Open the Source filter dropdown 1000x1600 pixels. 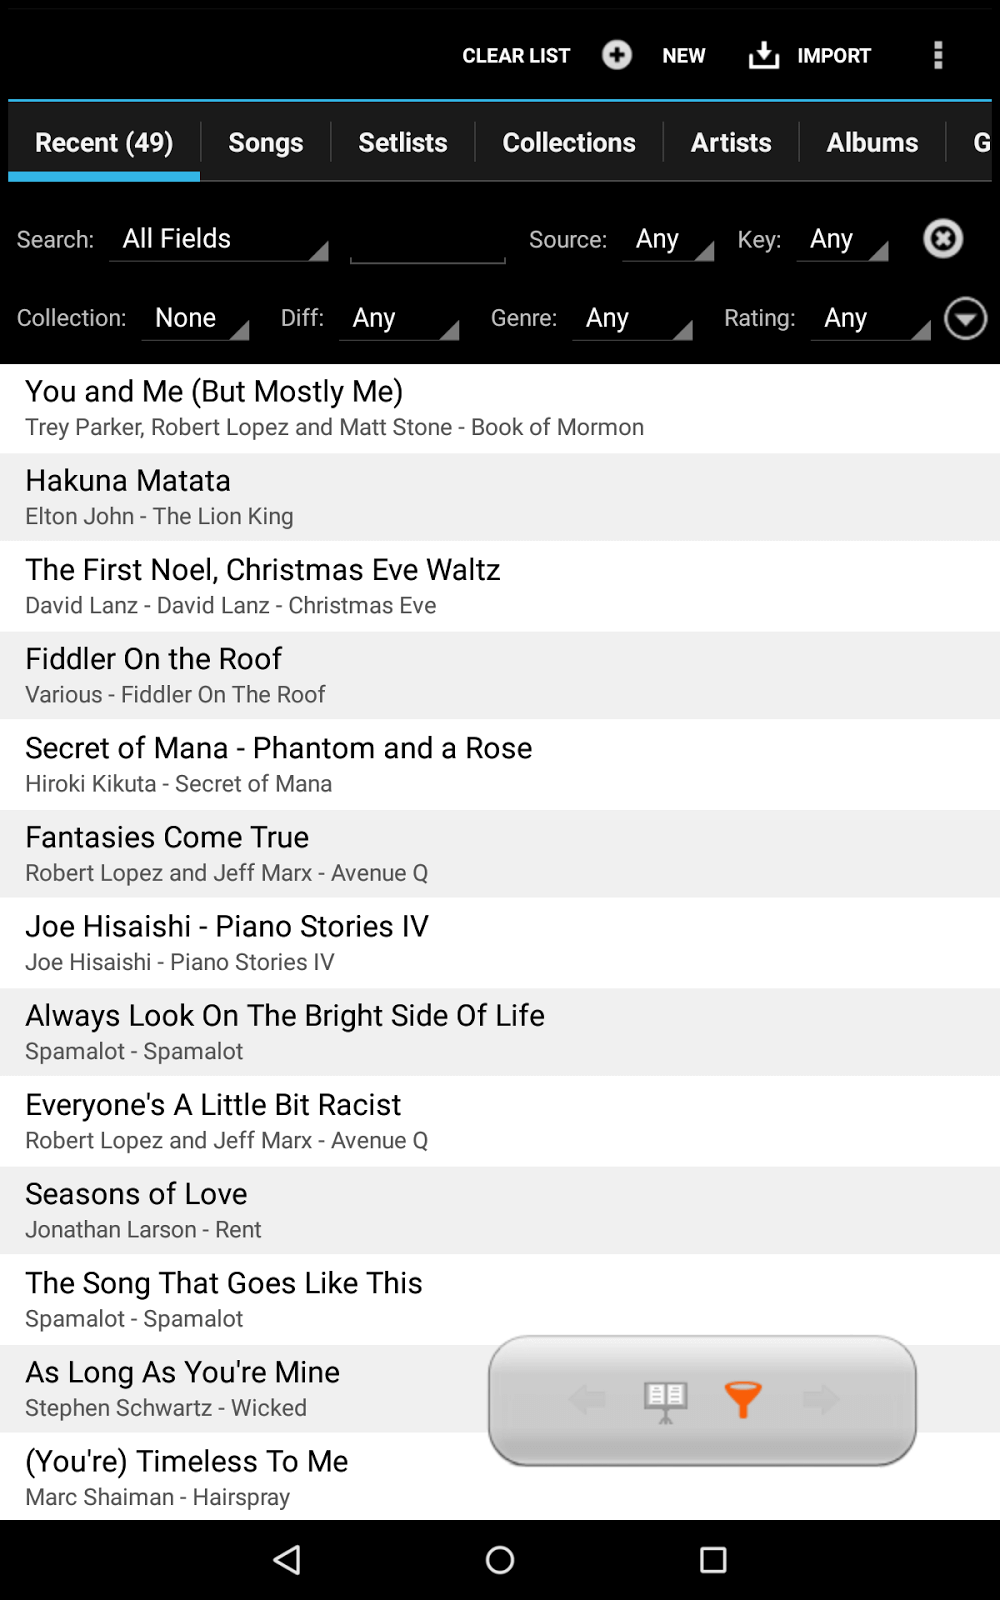[x=667, y=240]
